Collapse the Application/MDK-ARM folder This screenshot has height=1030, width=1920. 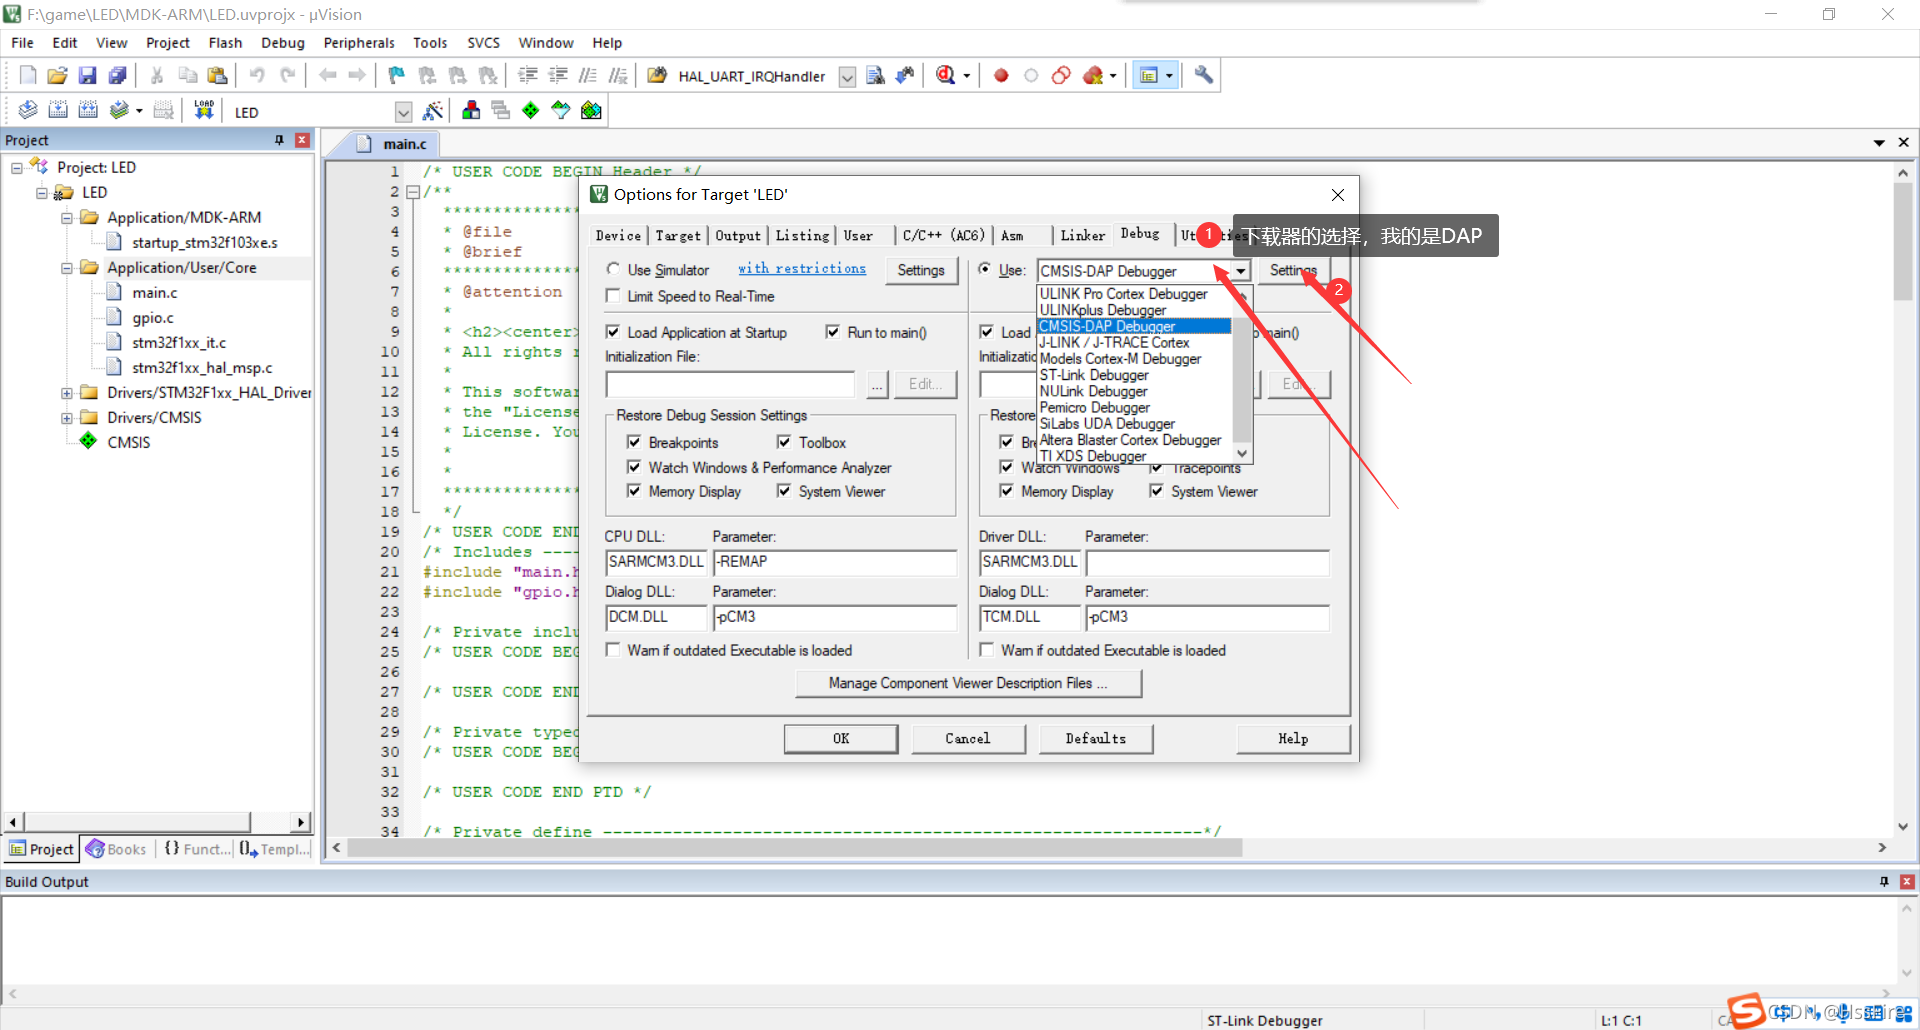pyautogui.click(x=67, y=218)
